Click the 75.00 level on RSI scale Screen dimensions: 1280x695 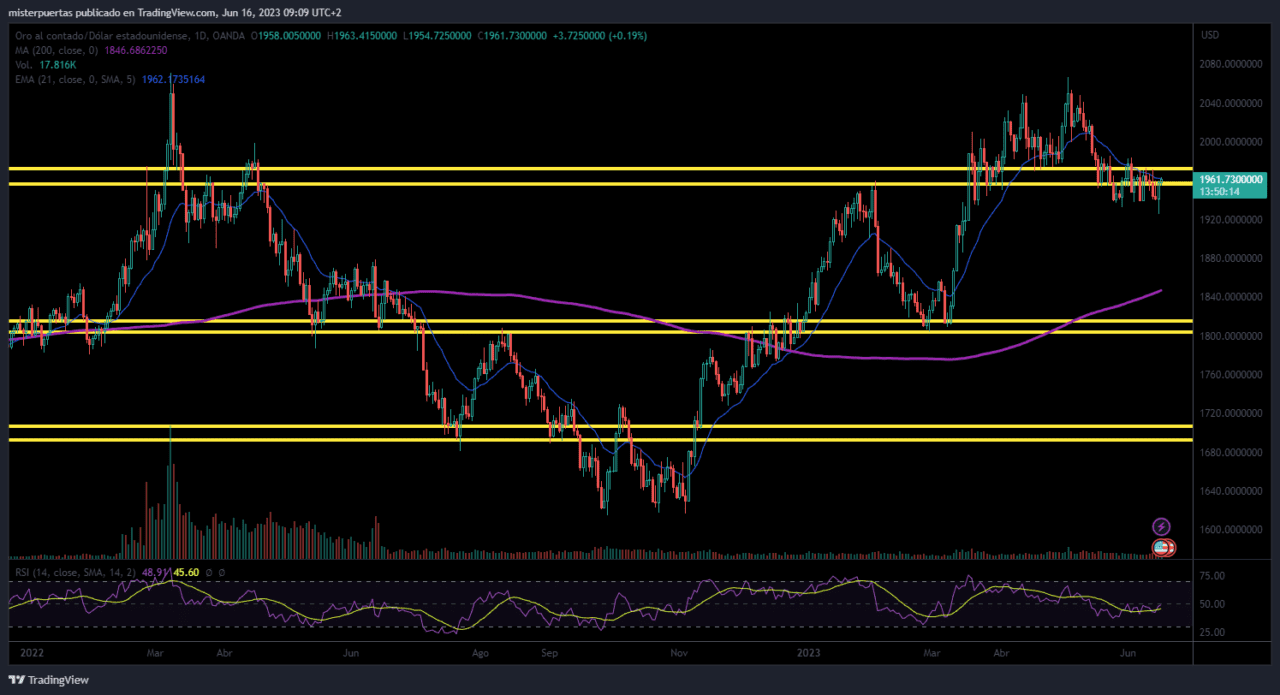click(1213, 576)
